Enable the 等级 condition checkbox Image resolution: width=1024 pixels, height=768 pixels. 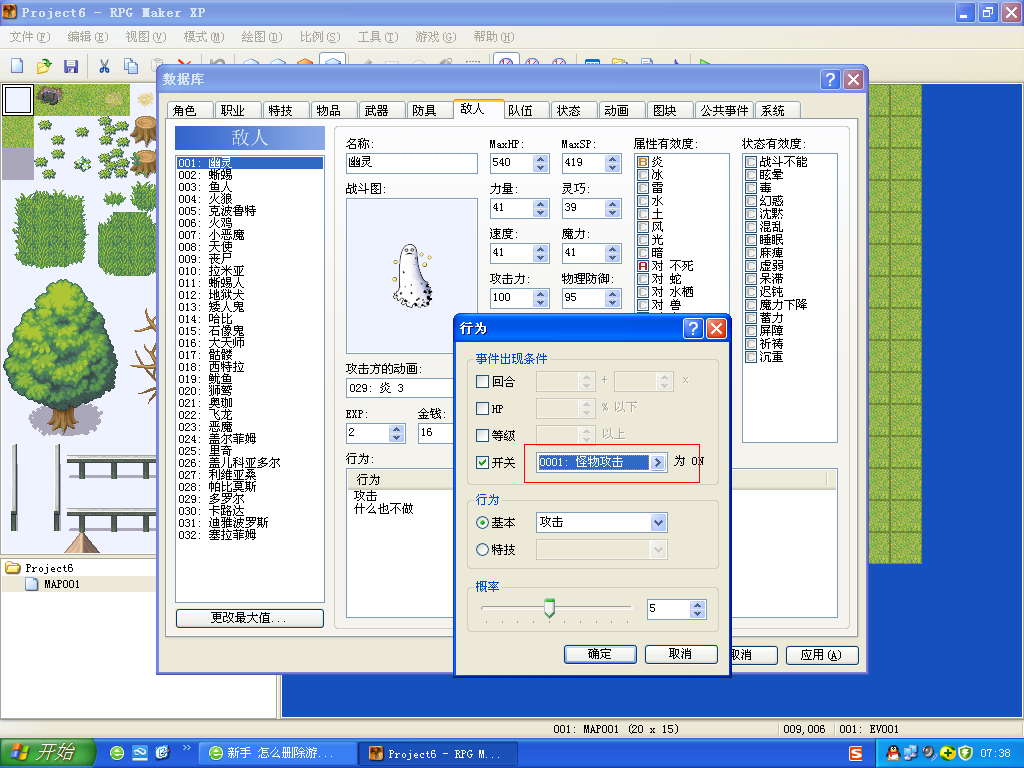483,435
